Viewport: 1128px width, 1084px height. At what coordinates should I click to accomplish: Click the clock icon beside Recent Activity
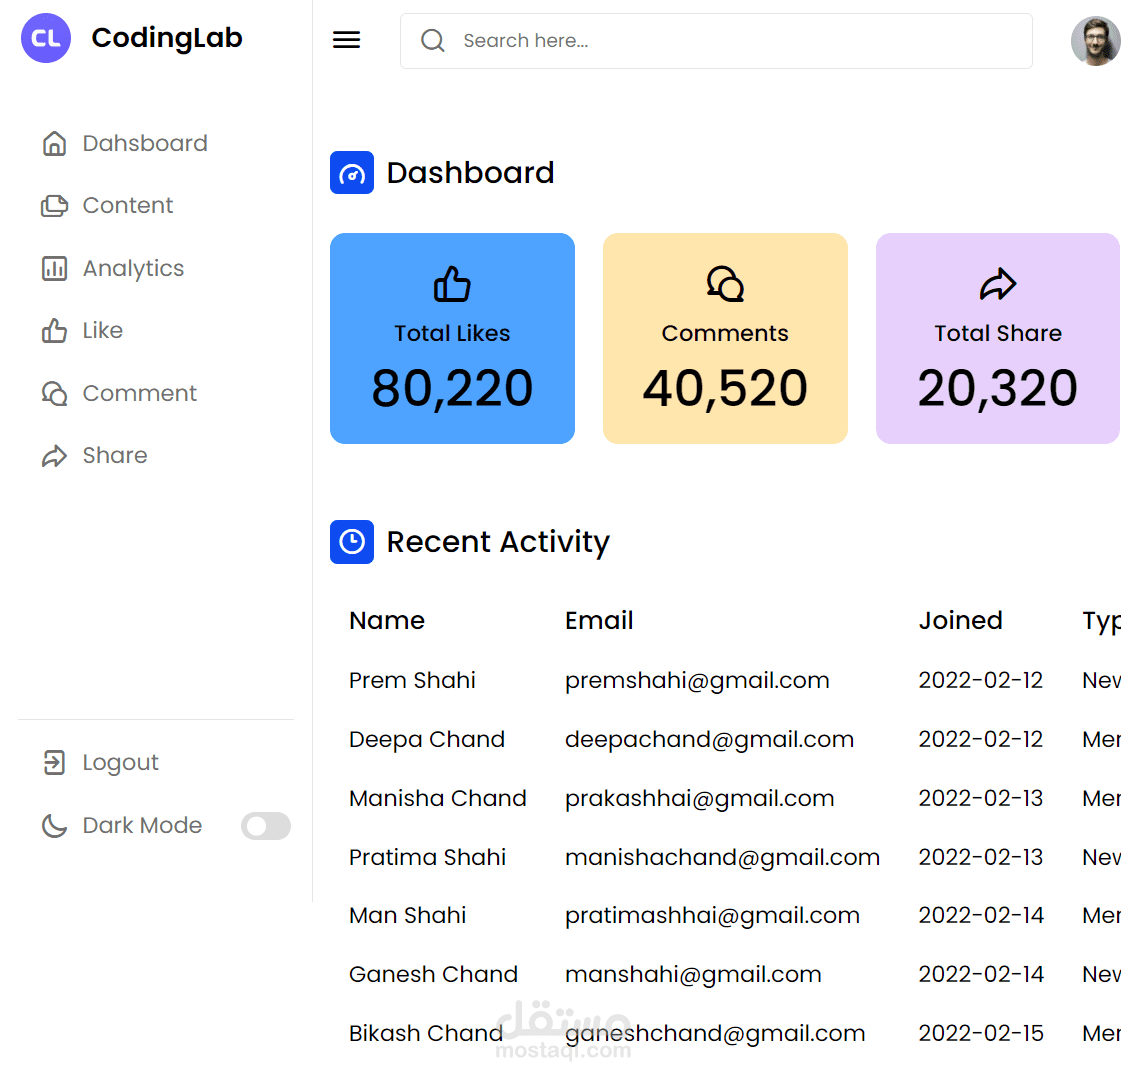point(352,542)
